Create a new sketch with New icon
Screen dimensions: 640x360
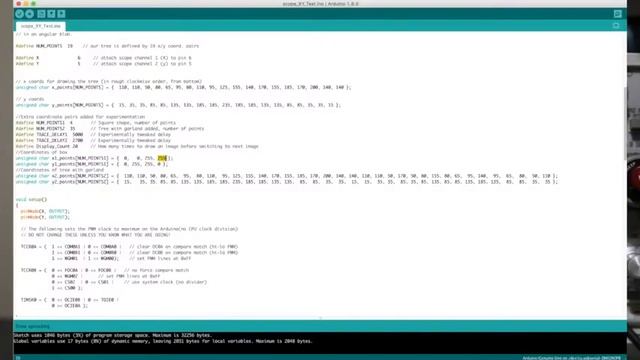tap(41, 14)
